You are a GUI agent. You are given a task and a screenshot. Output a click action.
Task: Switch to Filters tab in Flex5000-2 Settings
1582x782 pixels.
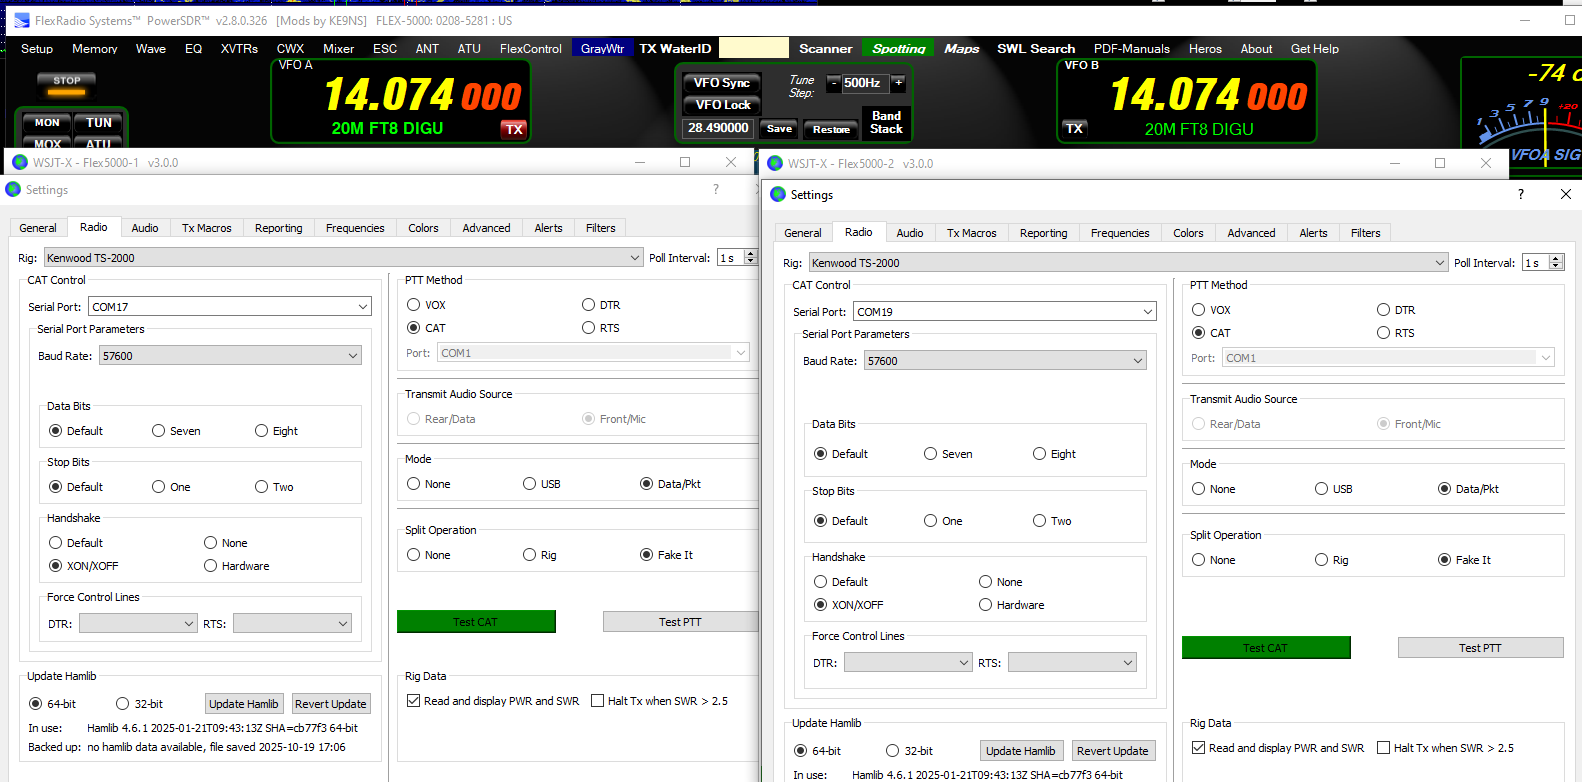(x=1365, y=233)
